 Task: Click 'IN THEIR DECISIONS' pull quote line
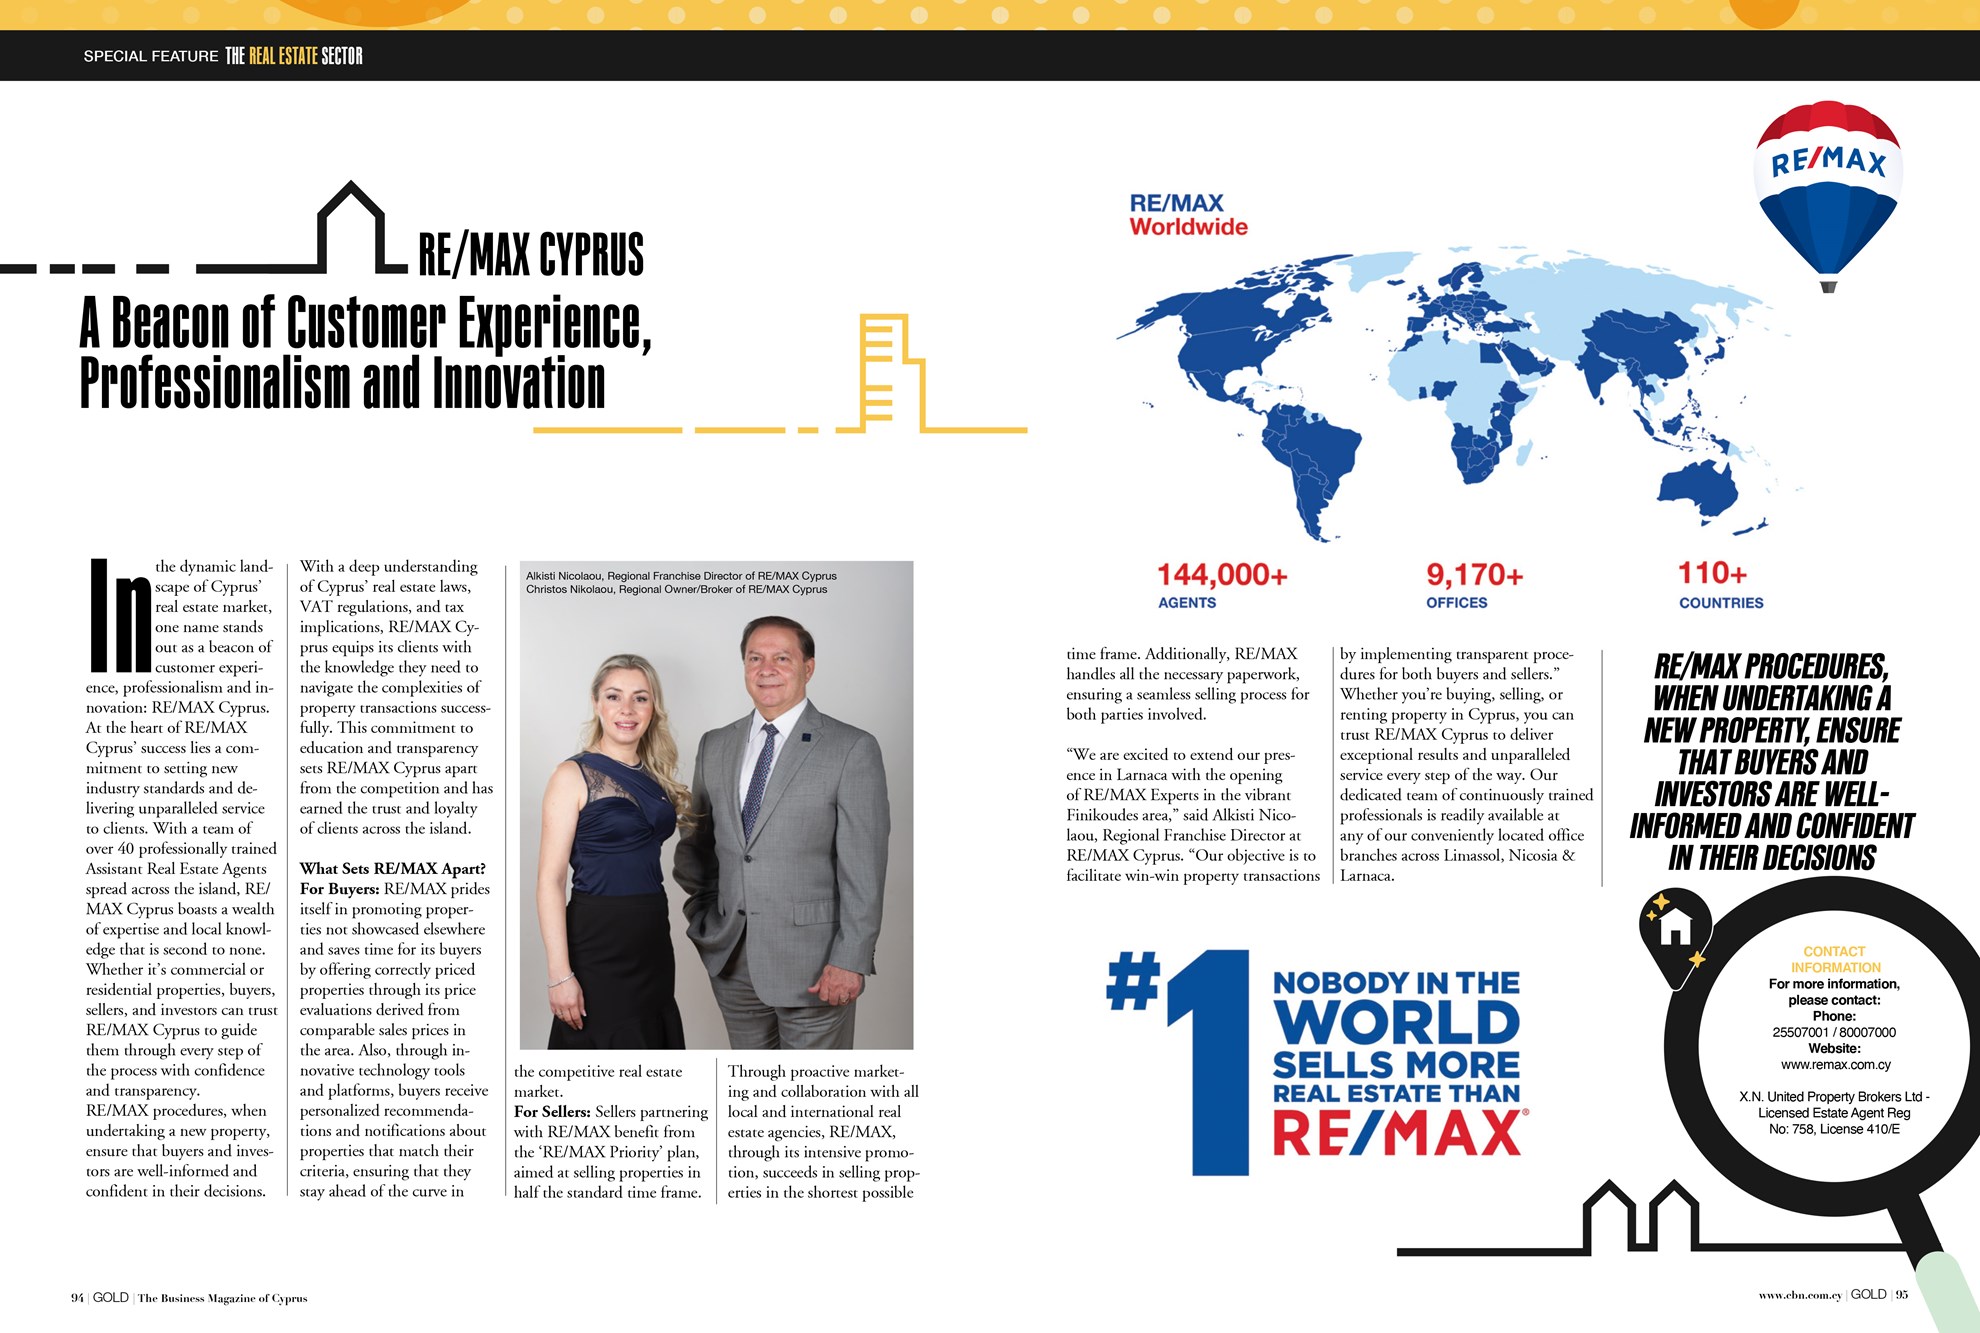click(x=1772, y=858)
